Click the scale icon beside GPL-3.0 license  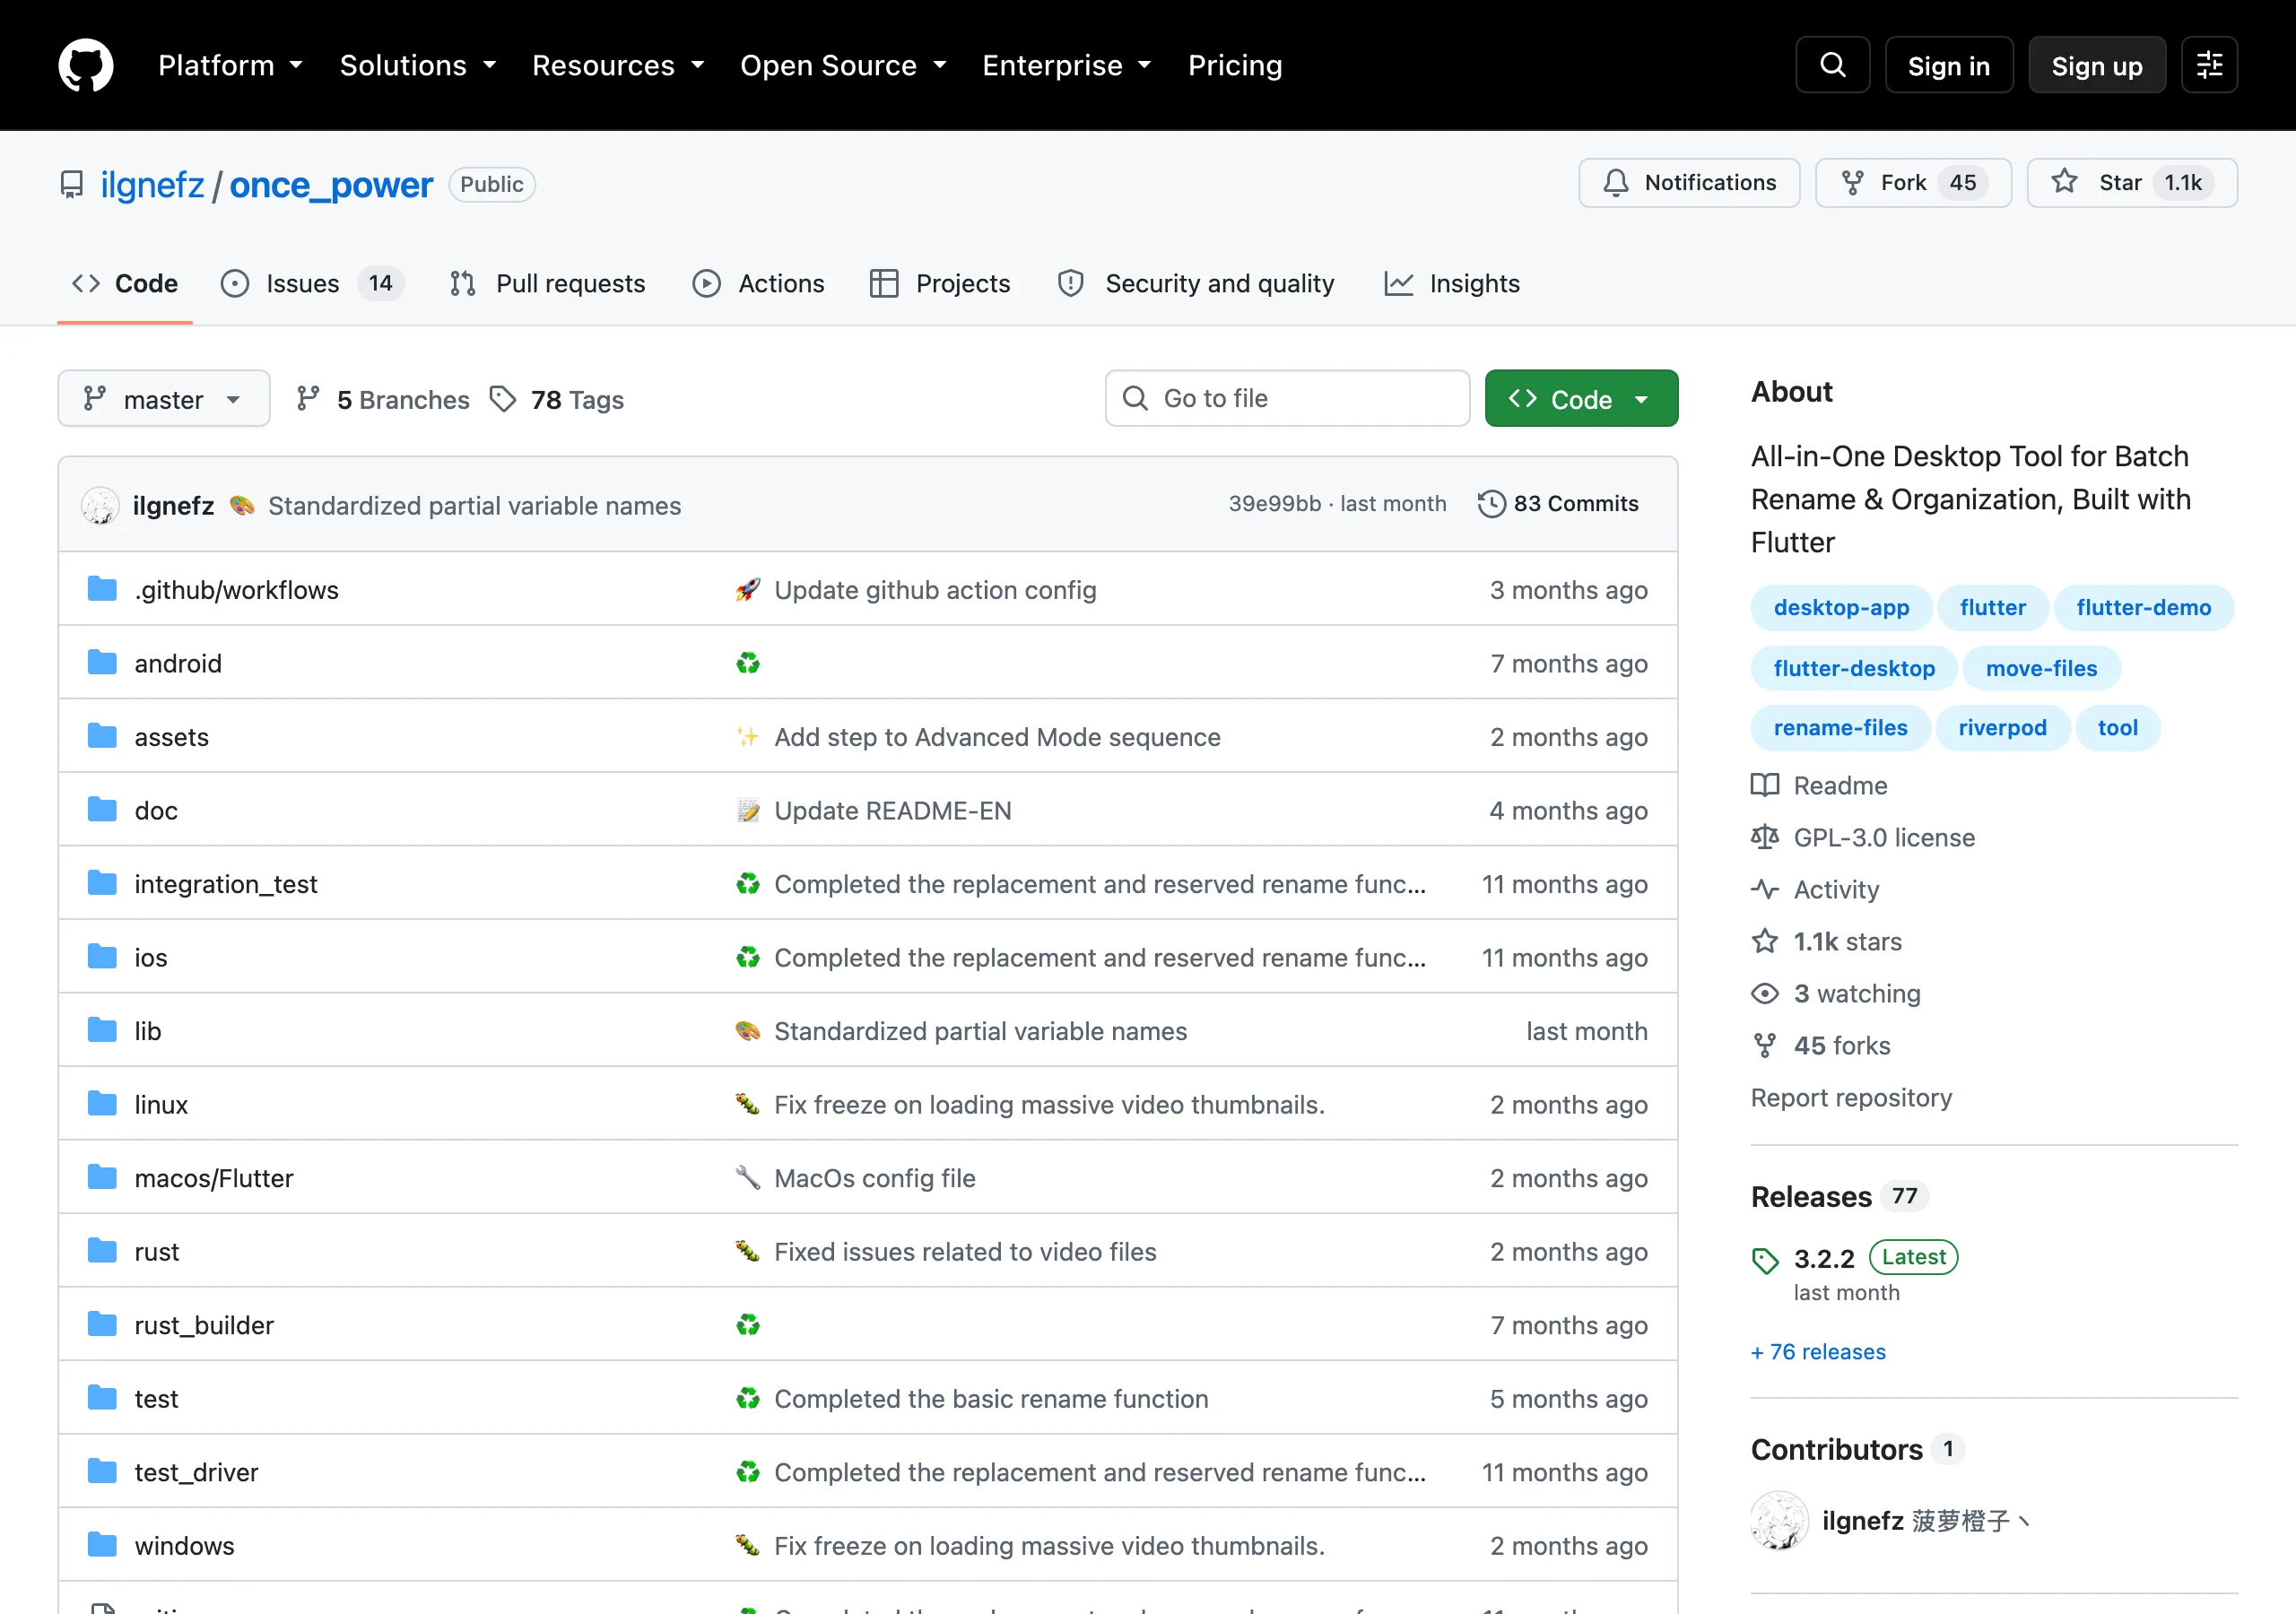point(1765,837)
